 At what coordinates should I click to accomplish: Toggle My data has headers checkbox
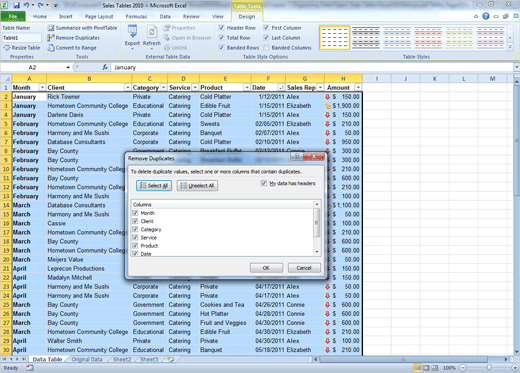264,183
